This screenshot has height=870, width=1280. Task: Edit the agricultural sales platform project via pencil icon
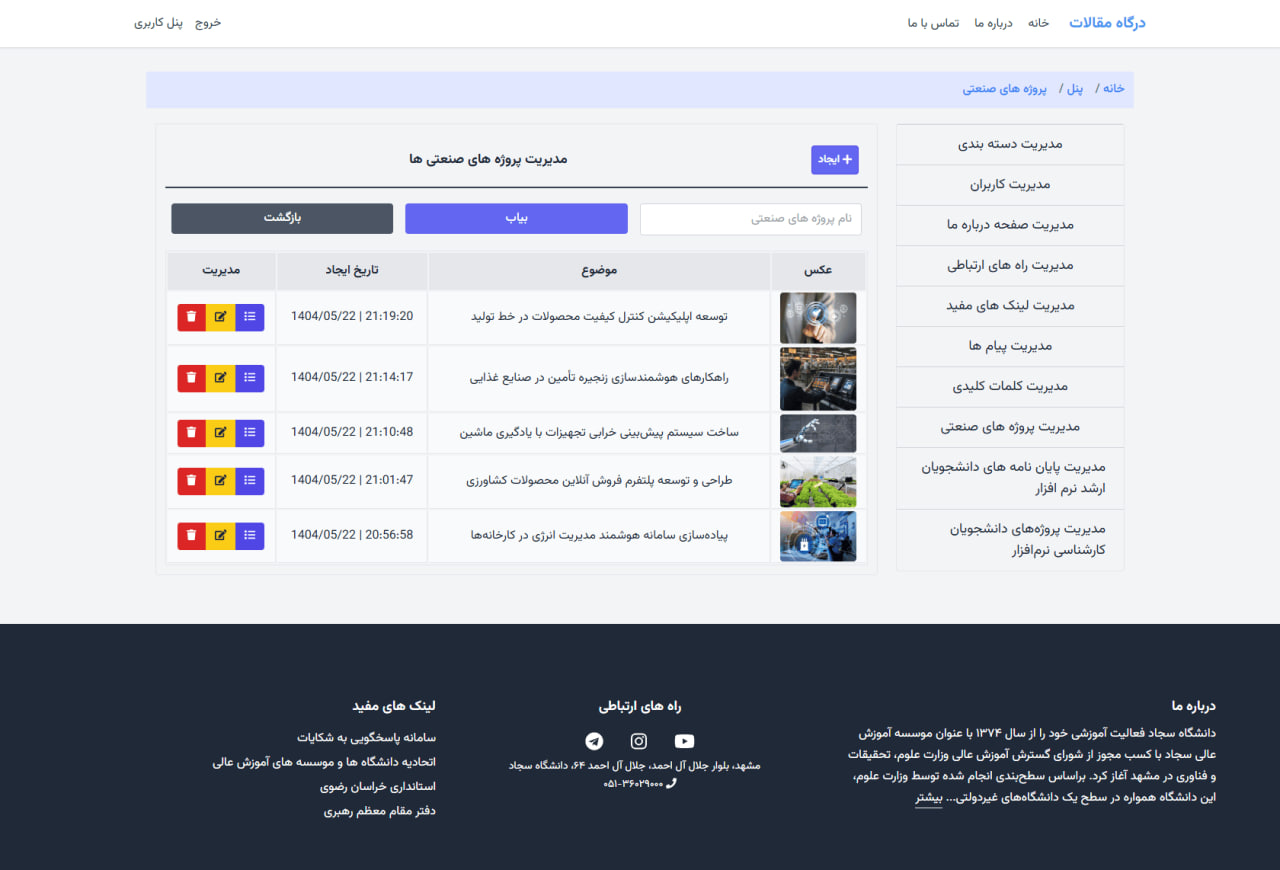click(220, 481)
